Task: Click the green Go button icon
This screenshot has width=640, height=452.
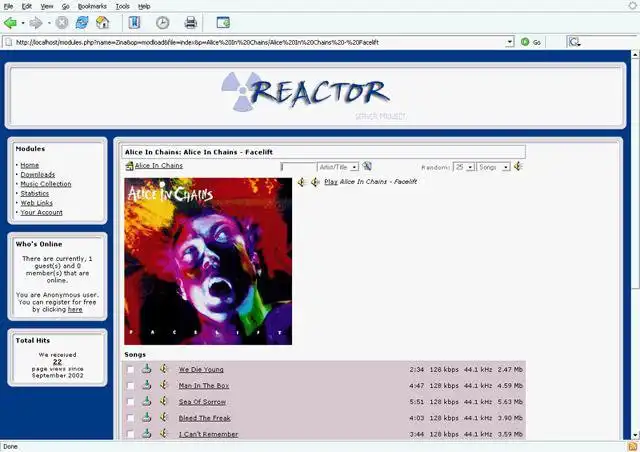Action: [525, 42]
